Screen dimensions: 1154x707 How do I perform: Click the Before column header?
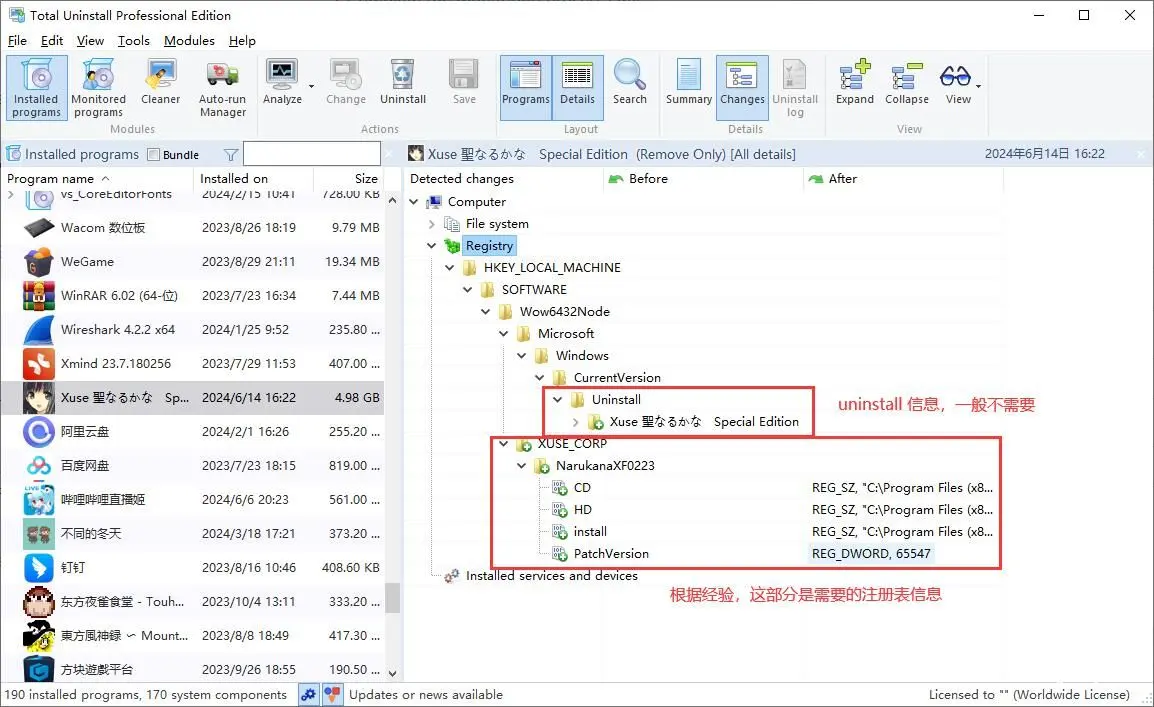[701, 179]
